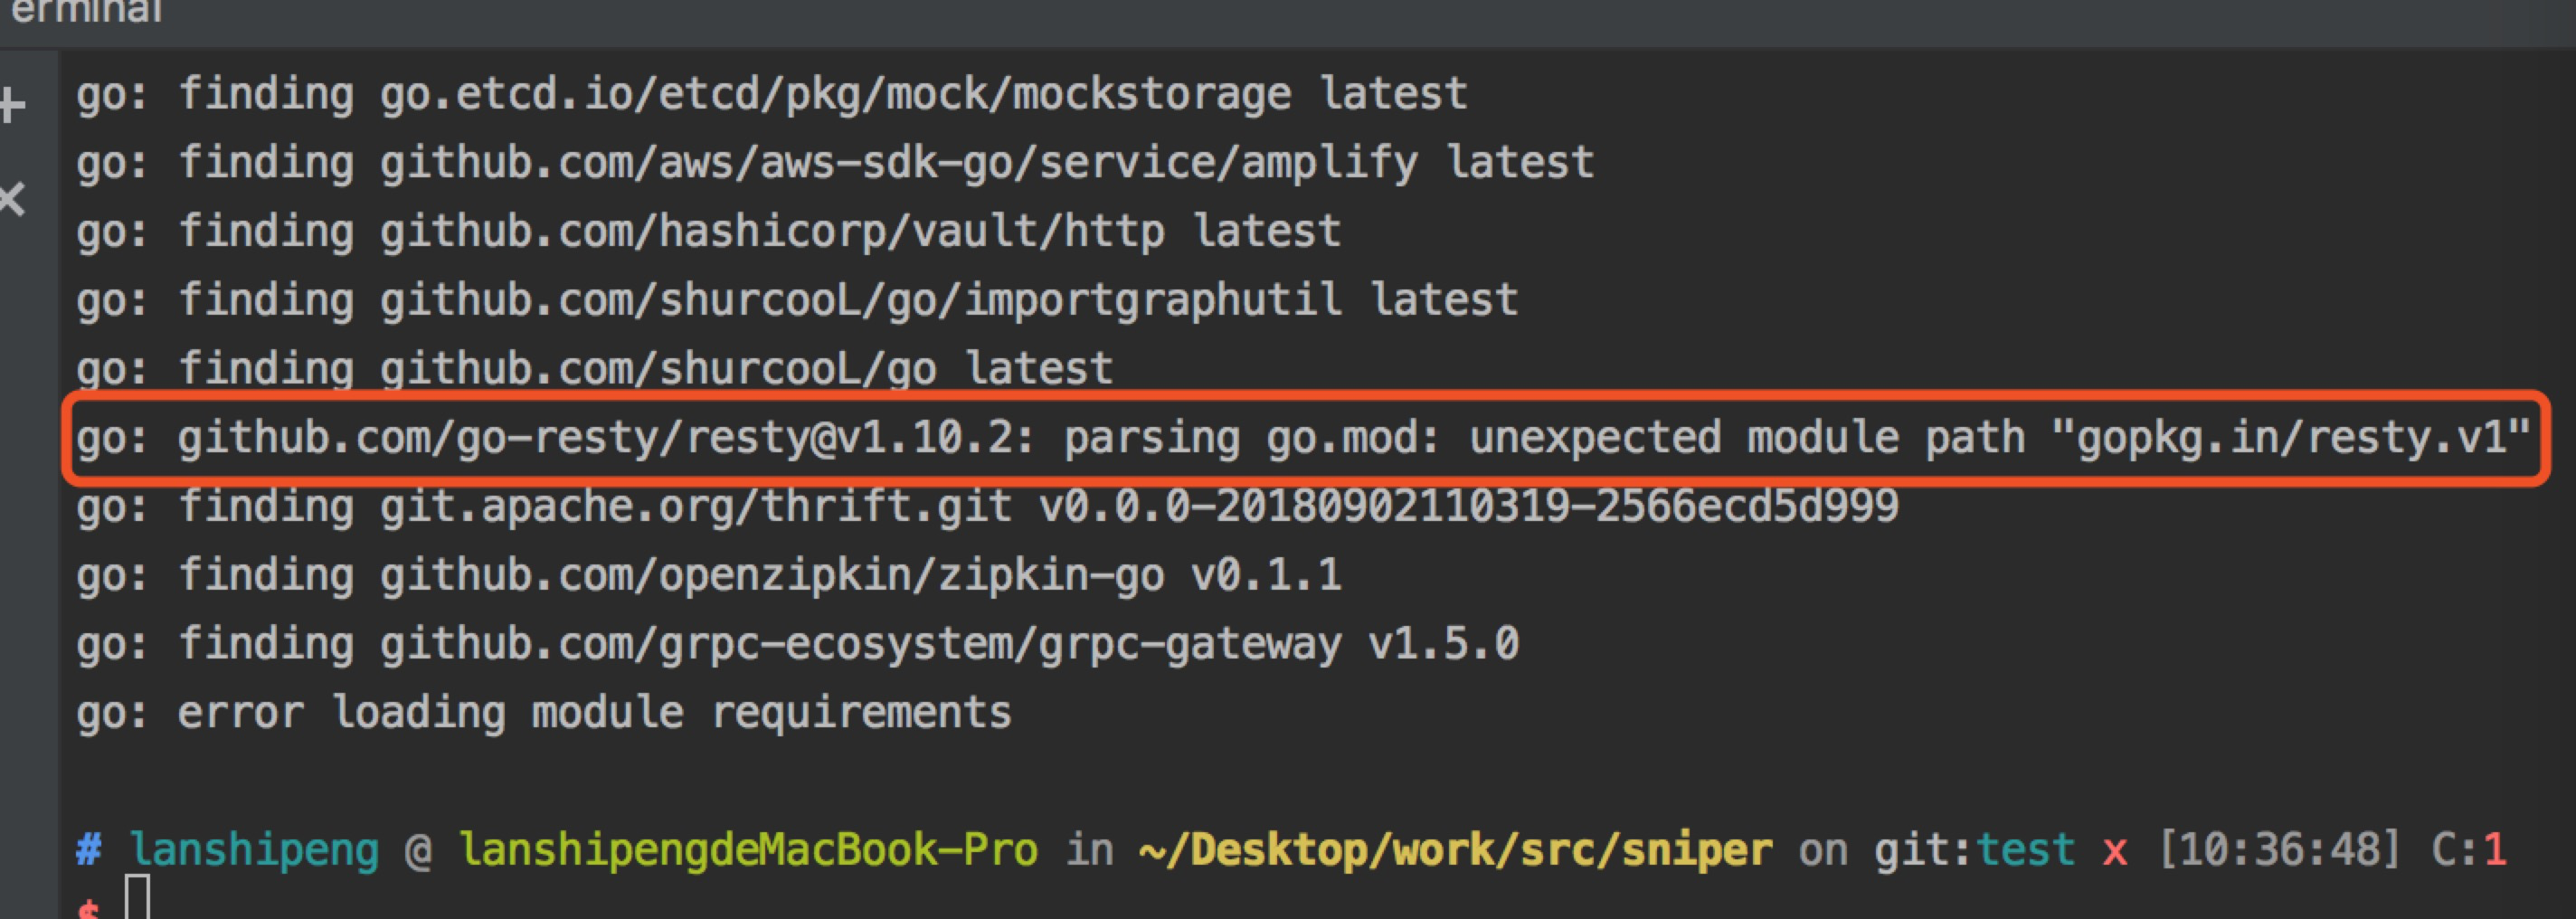Click the github.com/openzipkin/zipkin-go path
This screenshot has width=2576, height=919.
point(771,576)
